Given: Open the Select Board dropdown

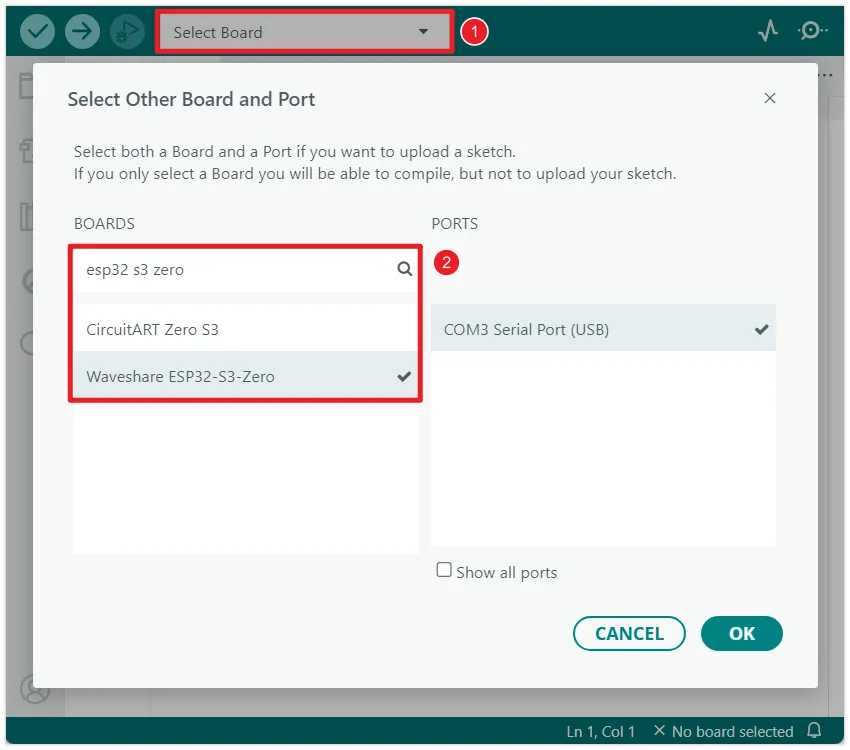Looking at the screenshot, I should 304,32.
